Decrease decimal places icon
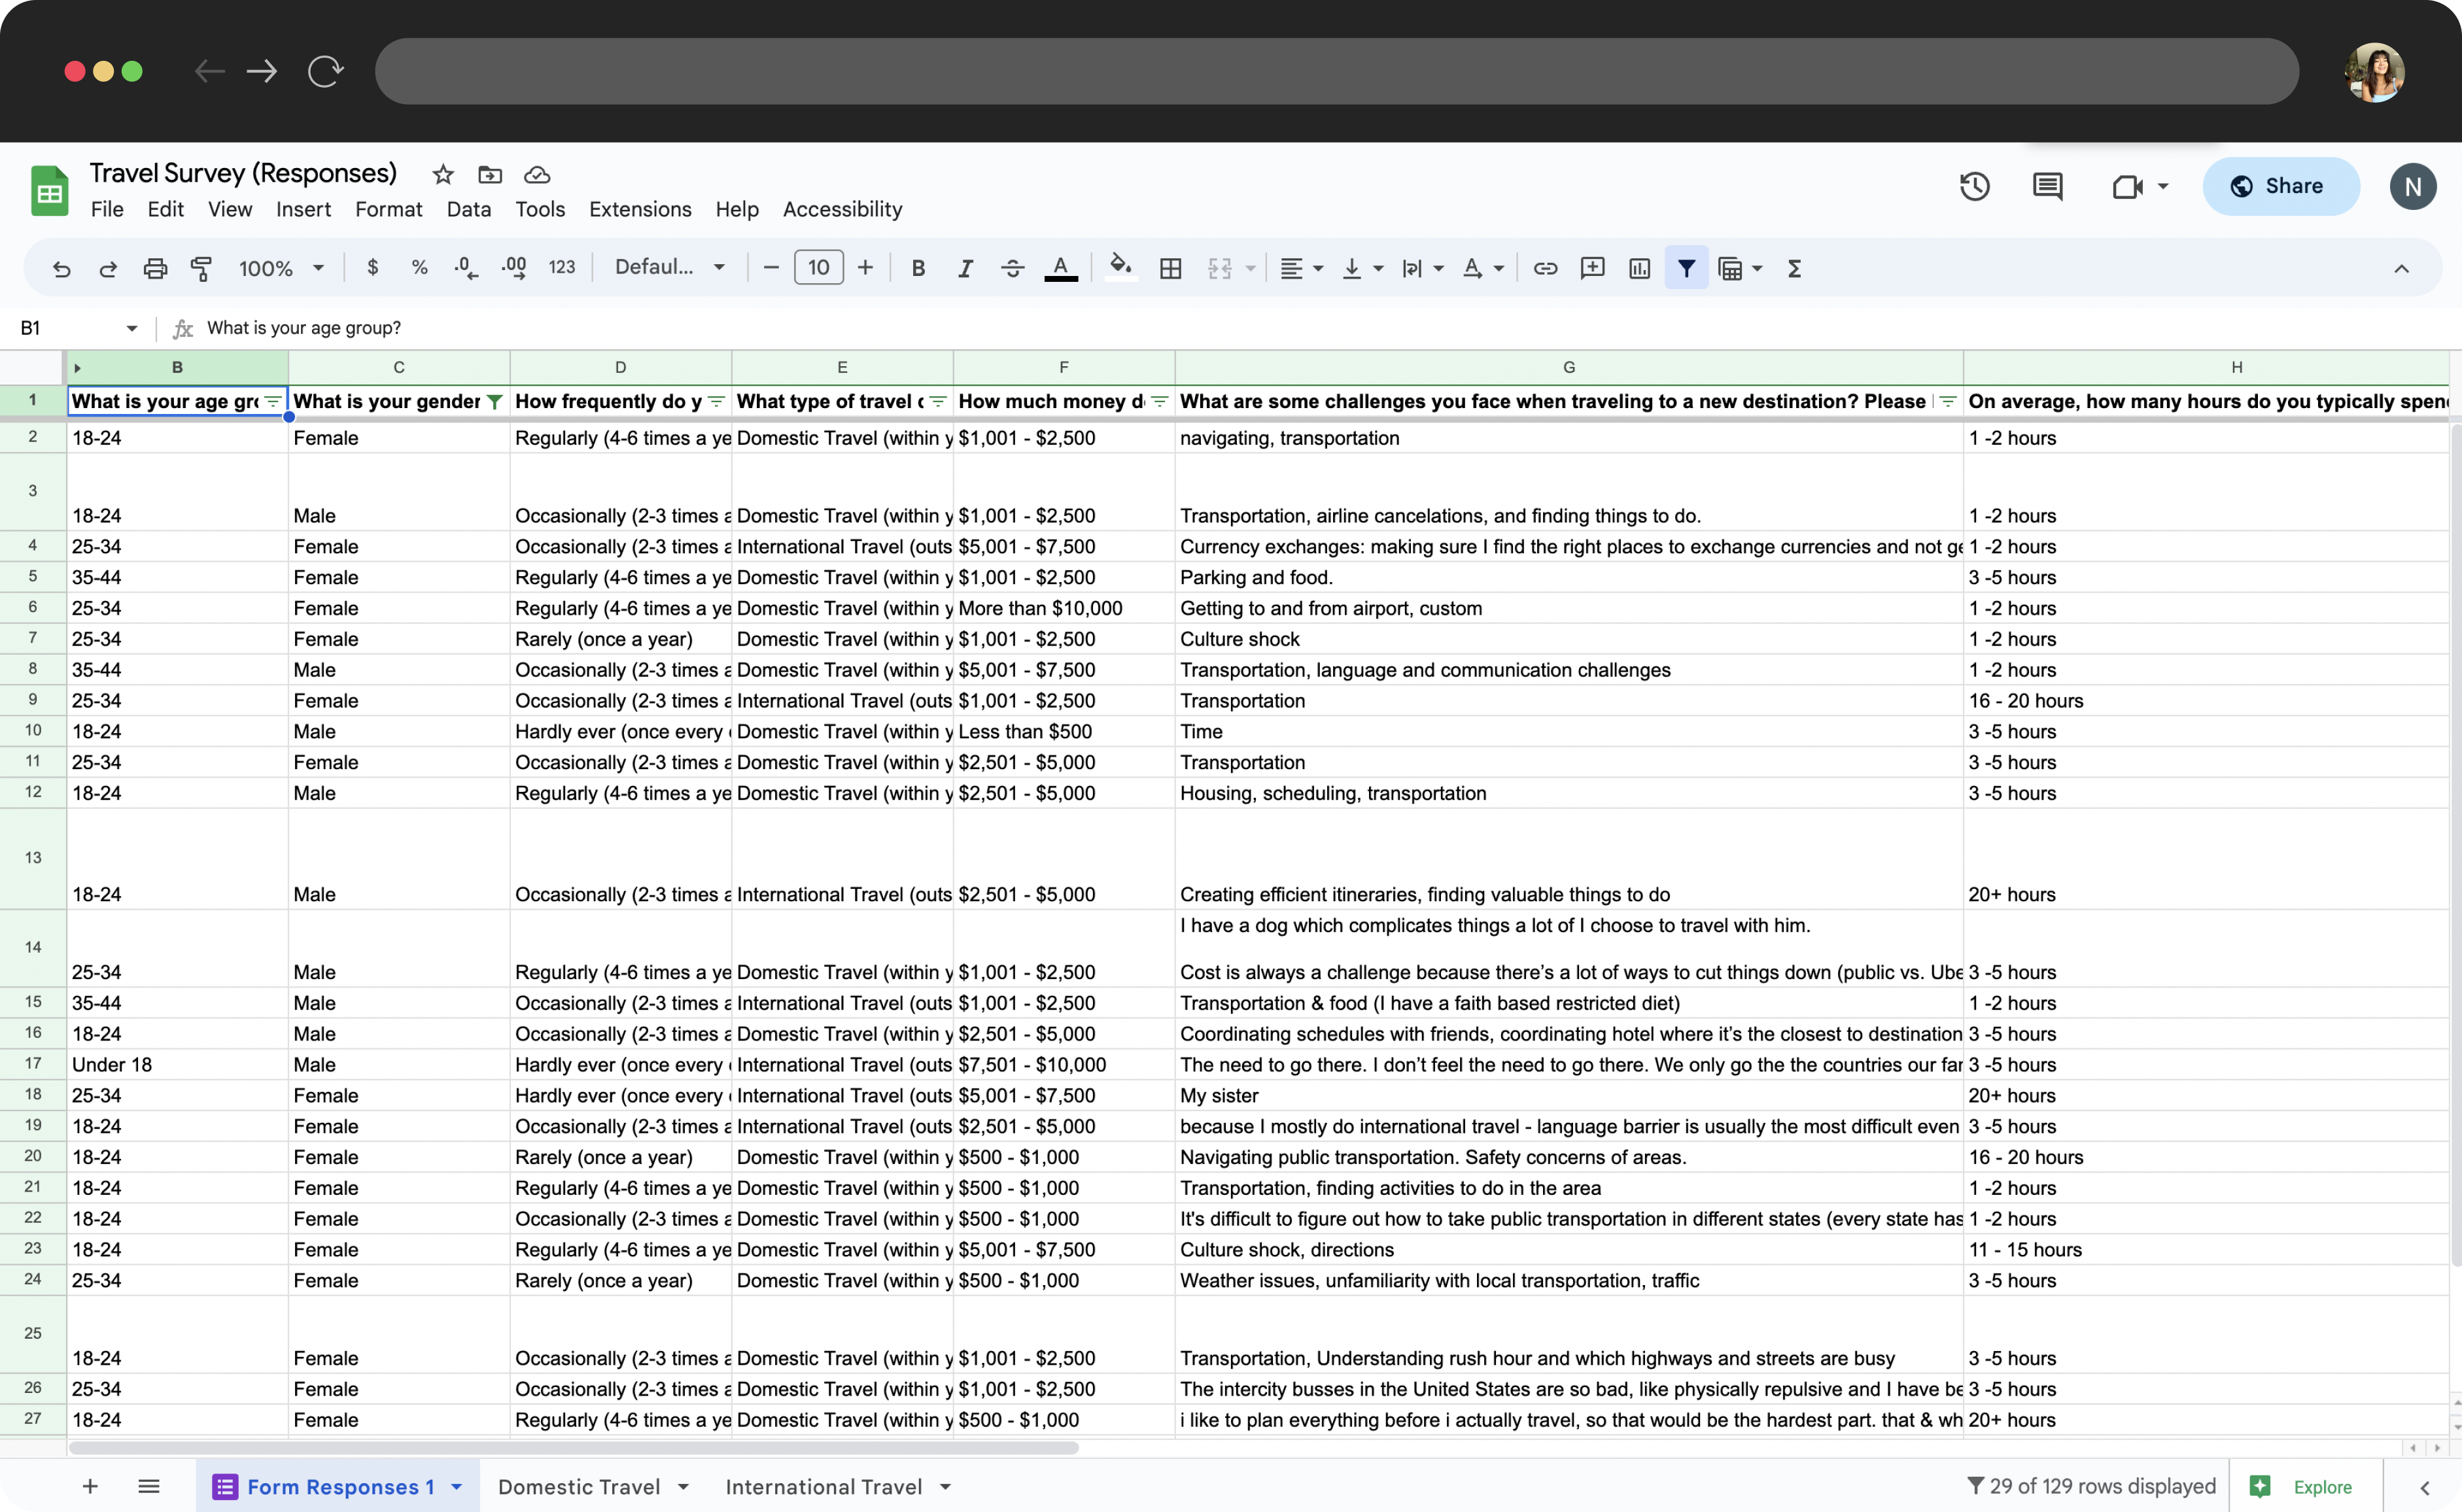Image resolution: width=2462 pixels, height=1512 pixels. coord(466,267)
